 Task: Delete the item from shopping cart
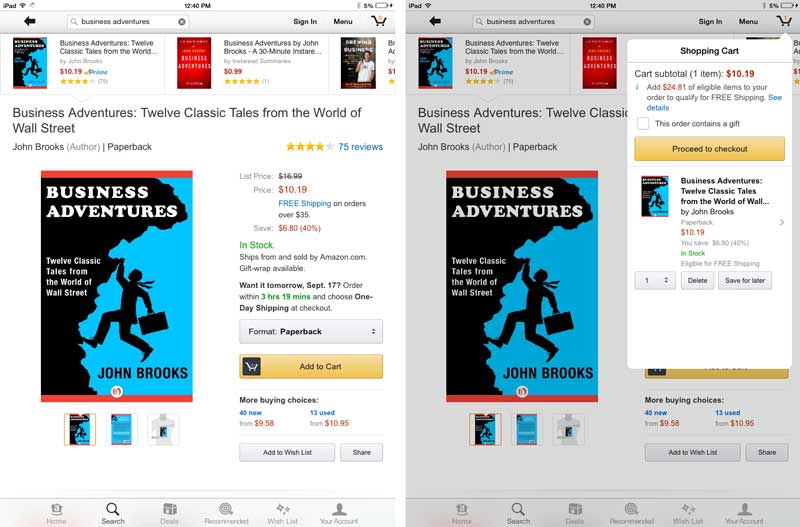pos(697,281)
